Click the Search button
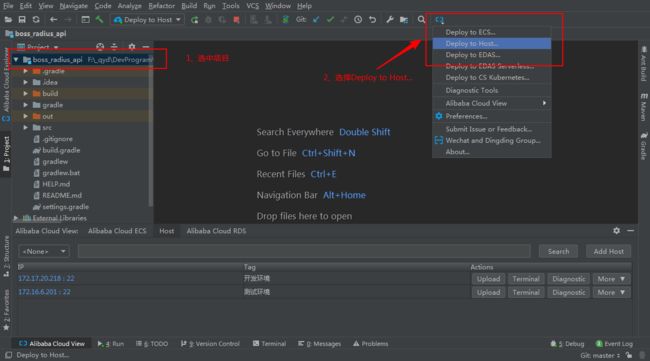 pyautogui.click(x=558, y=251)
